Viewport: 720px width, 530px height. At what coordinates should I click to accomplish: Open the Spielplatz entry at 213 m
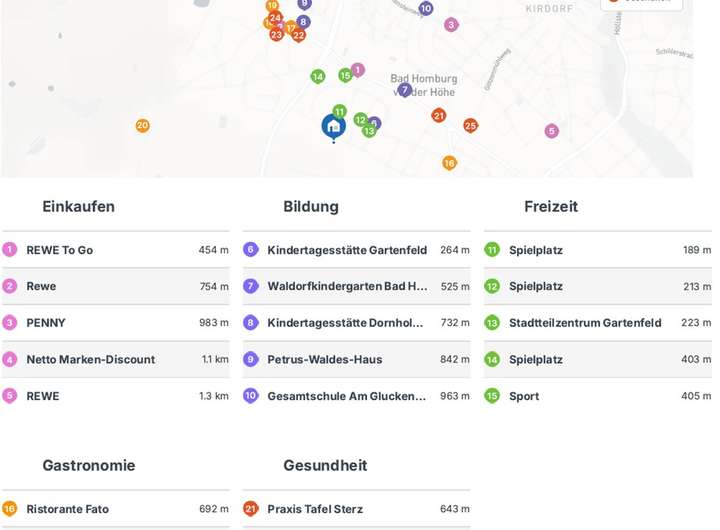[x=598, y=286]
